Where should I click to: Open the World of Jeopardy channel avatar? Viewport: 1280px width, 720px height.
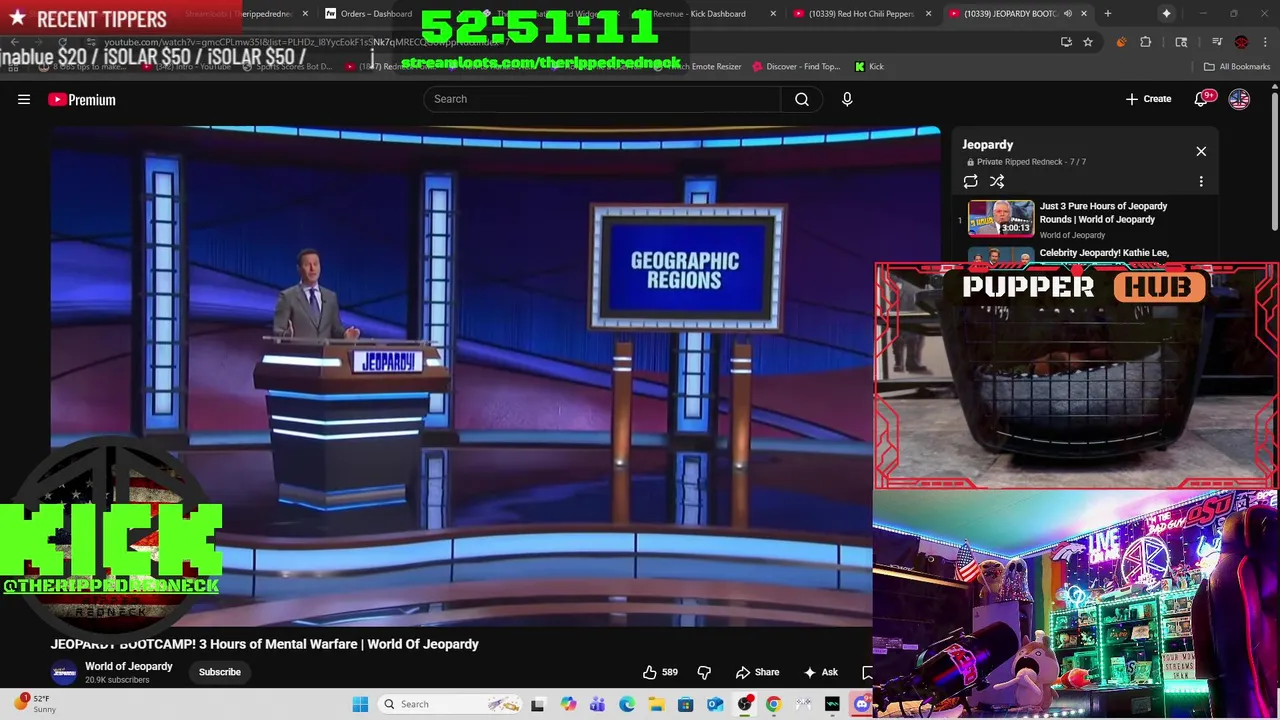[64, 672]
